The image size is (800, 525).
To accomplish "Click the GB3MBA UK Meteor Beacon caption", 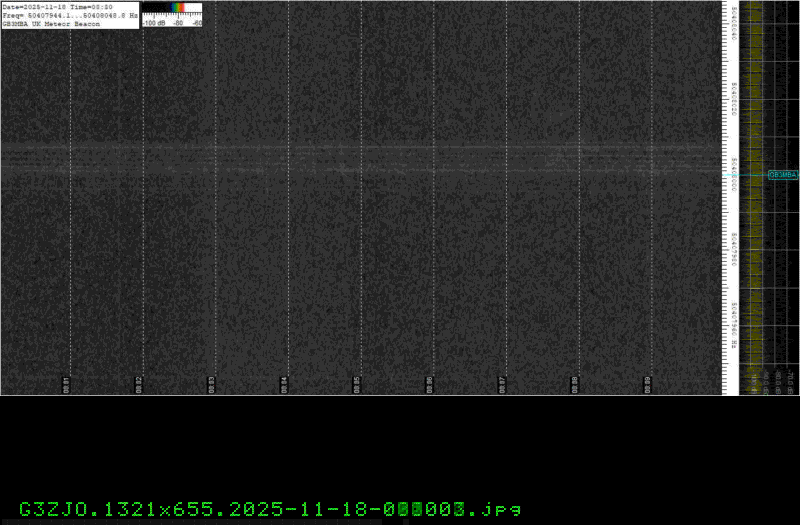I will pos(52,23).
